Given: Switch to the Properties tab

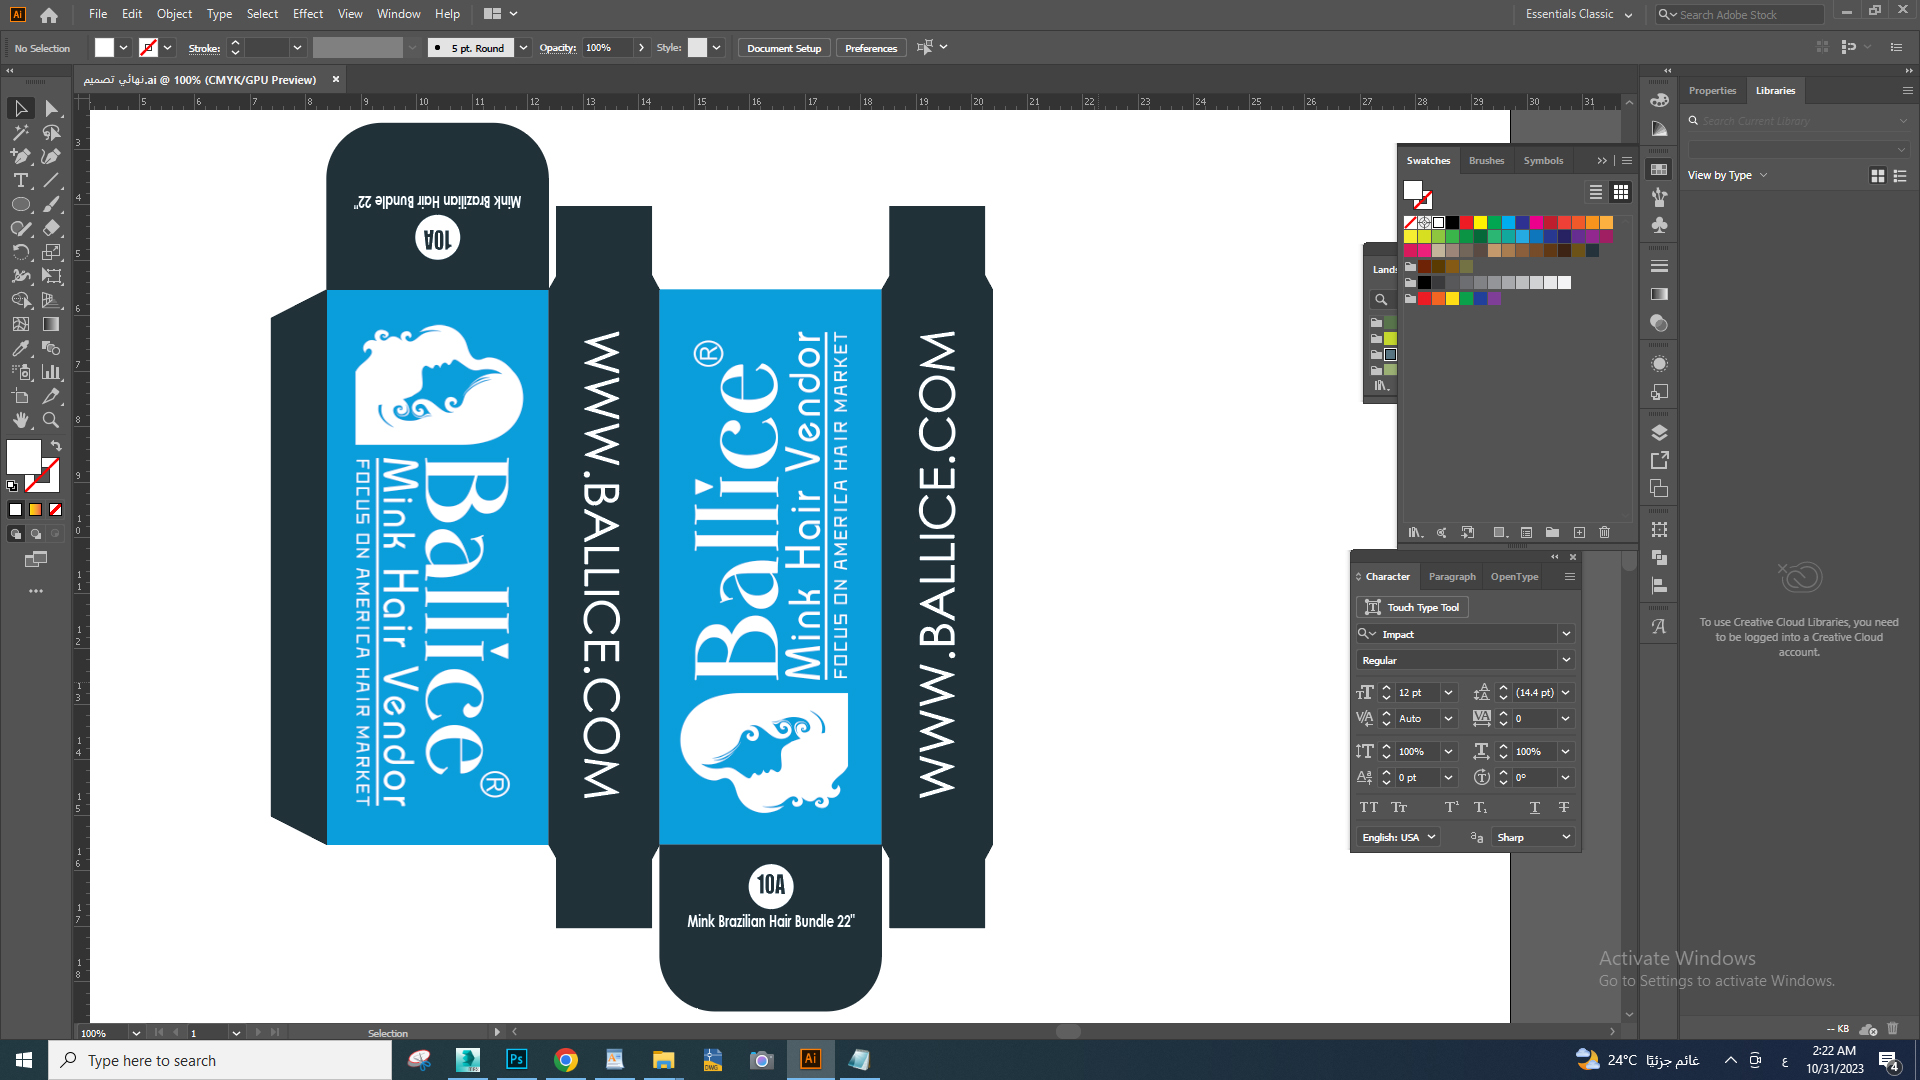Looking at the screenshot, I should (x=1712, y=90).
